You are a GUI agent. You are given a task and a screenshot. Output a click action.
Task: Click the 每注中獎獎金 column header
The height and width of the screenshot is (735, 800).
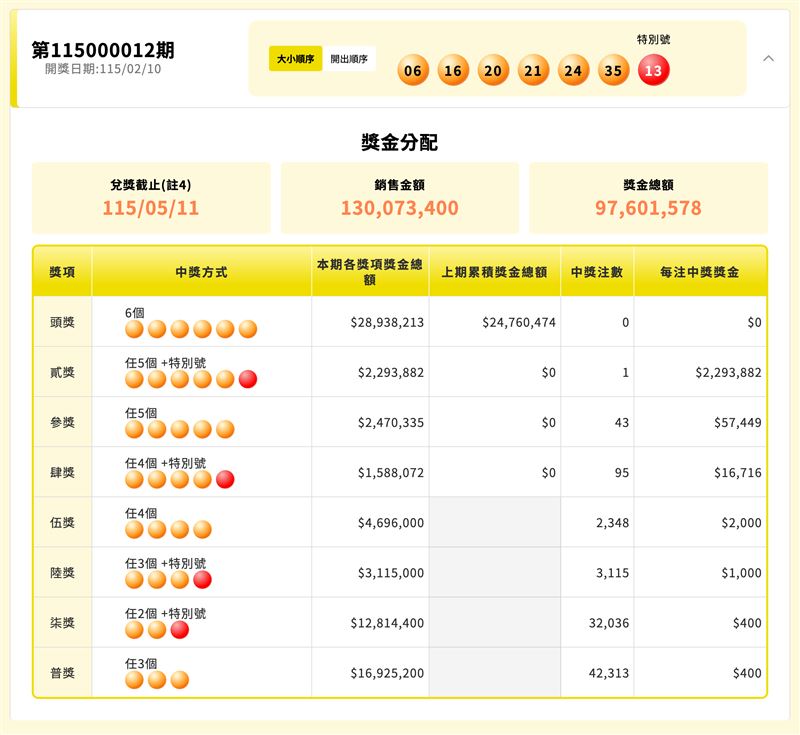click(x=700, y=272)
